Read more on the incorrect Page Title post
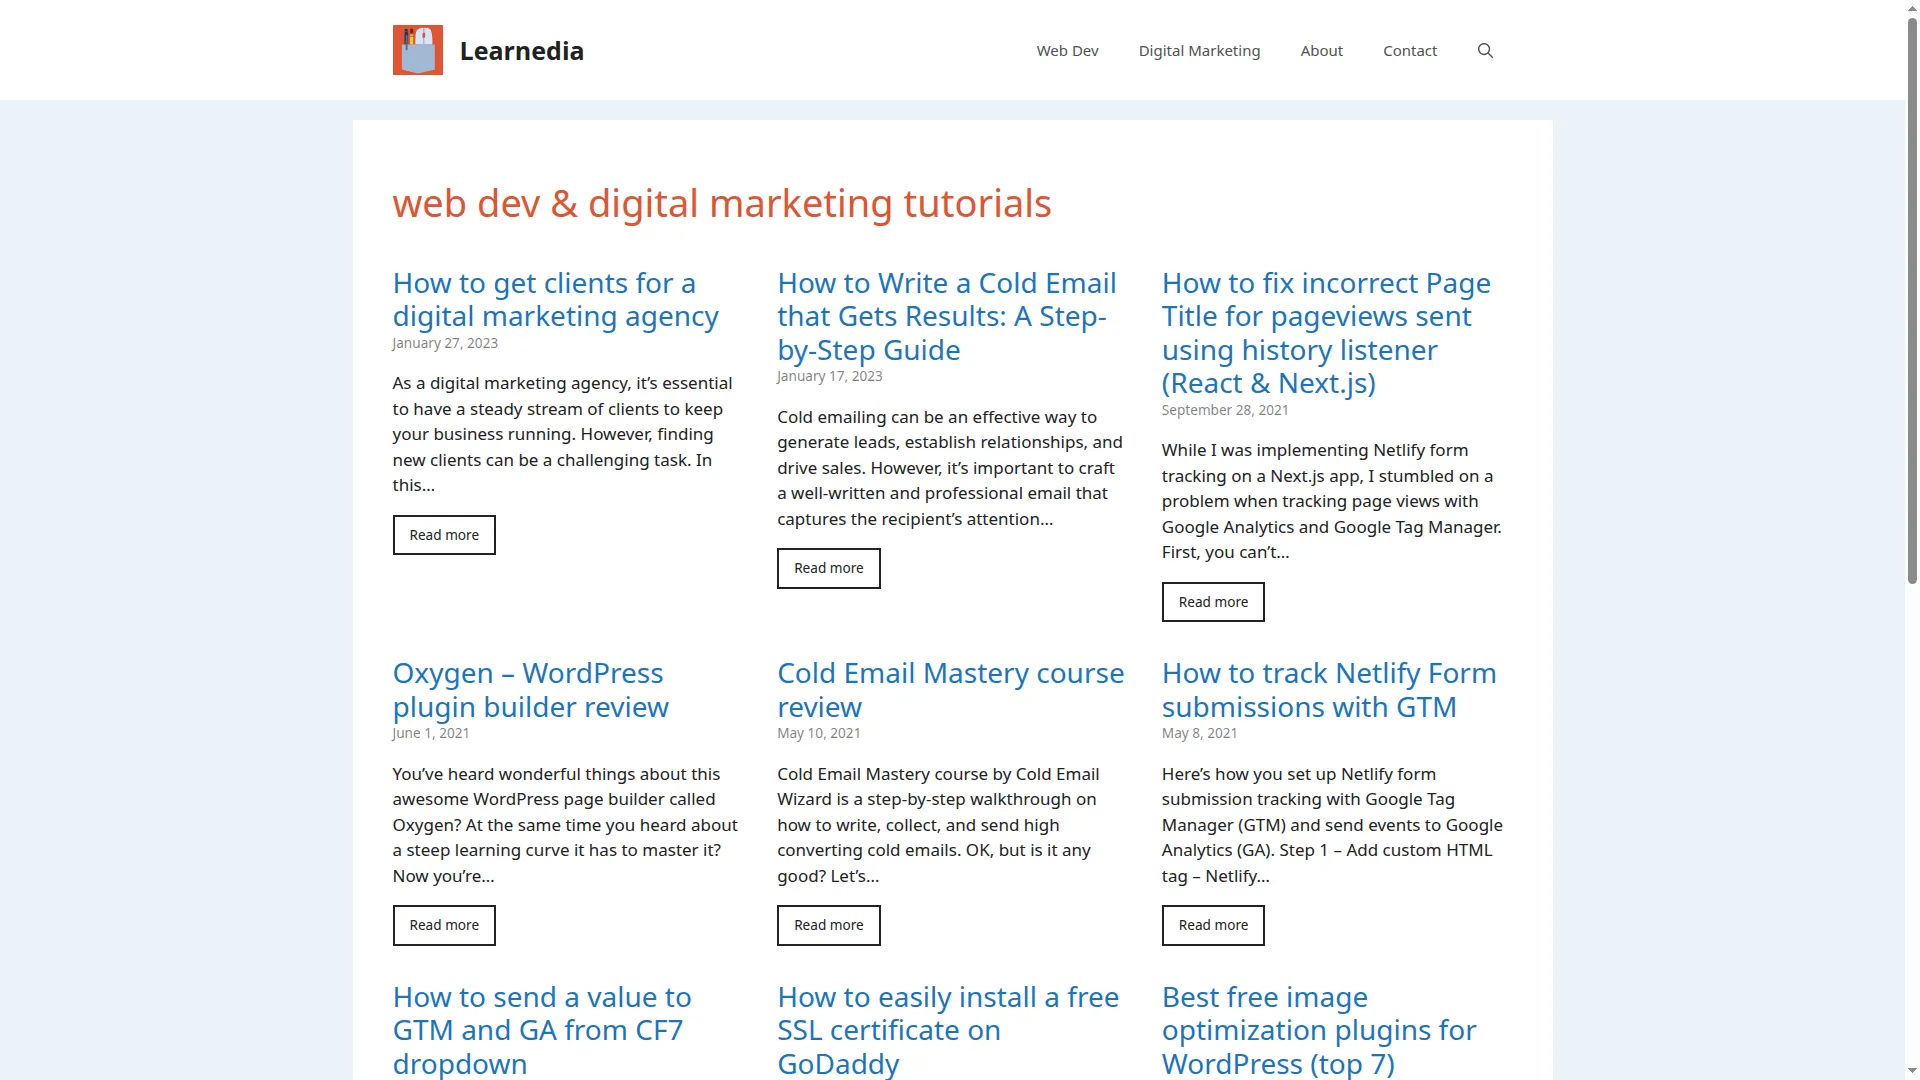This screenshot has height=1080, width=1920. (1213, 602)
